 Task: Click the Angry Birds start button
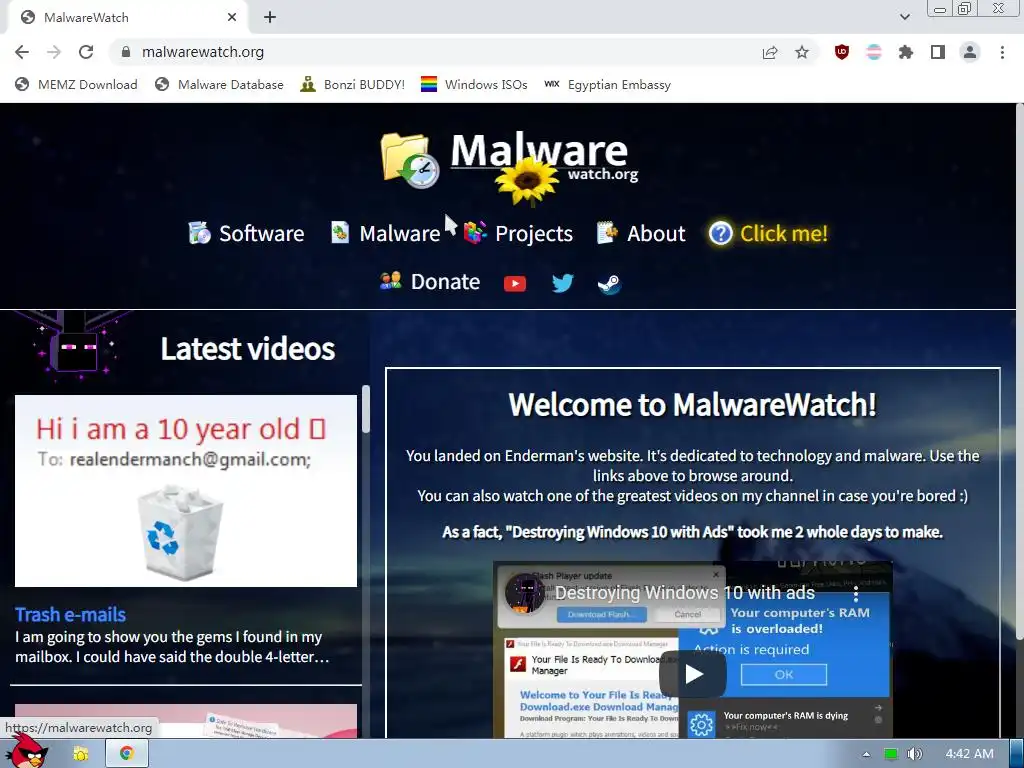(x=27, y=751)
